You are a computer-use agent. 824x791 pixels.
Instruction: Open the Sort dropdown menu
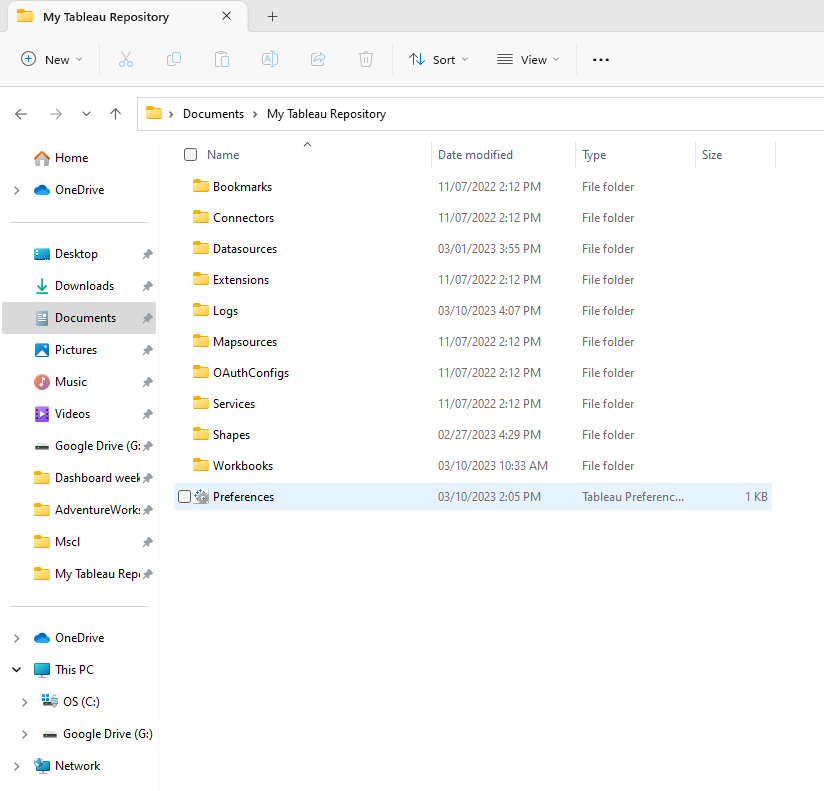tap(438, 60)
